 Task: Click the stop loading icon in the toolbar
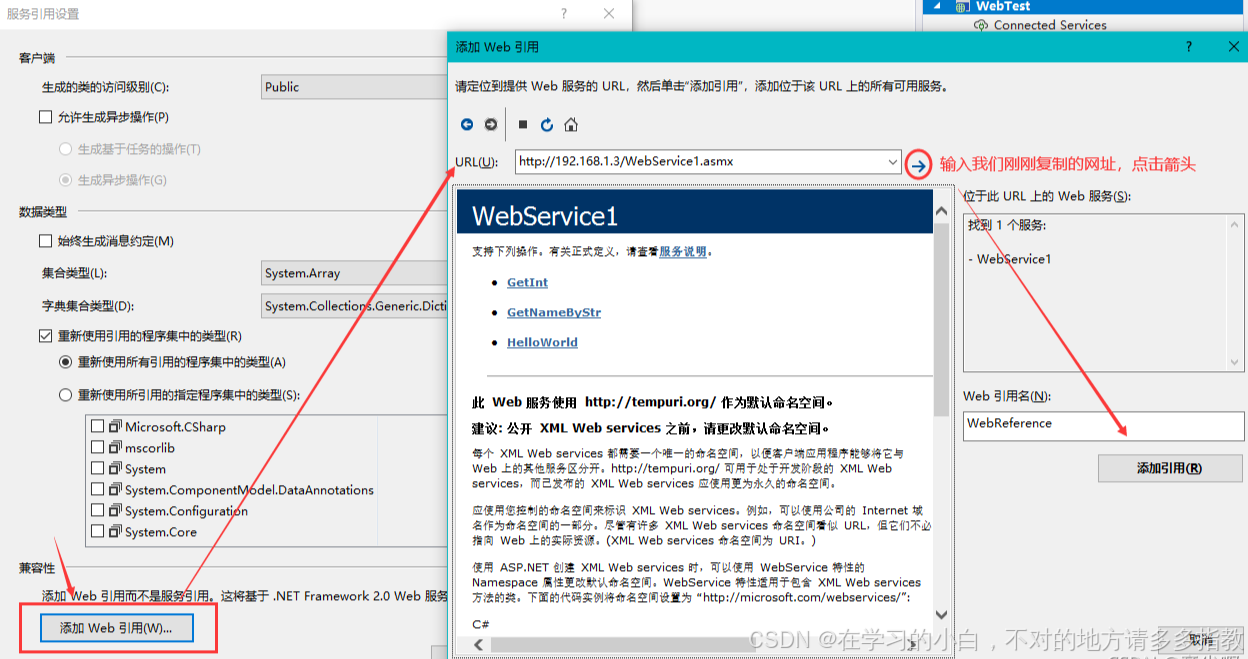(522, 124)
